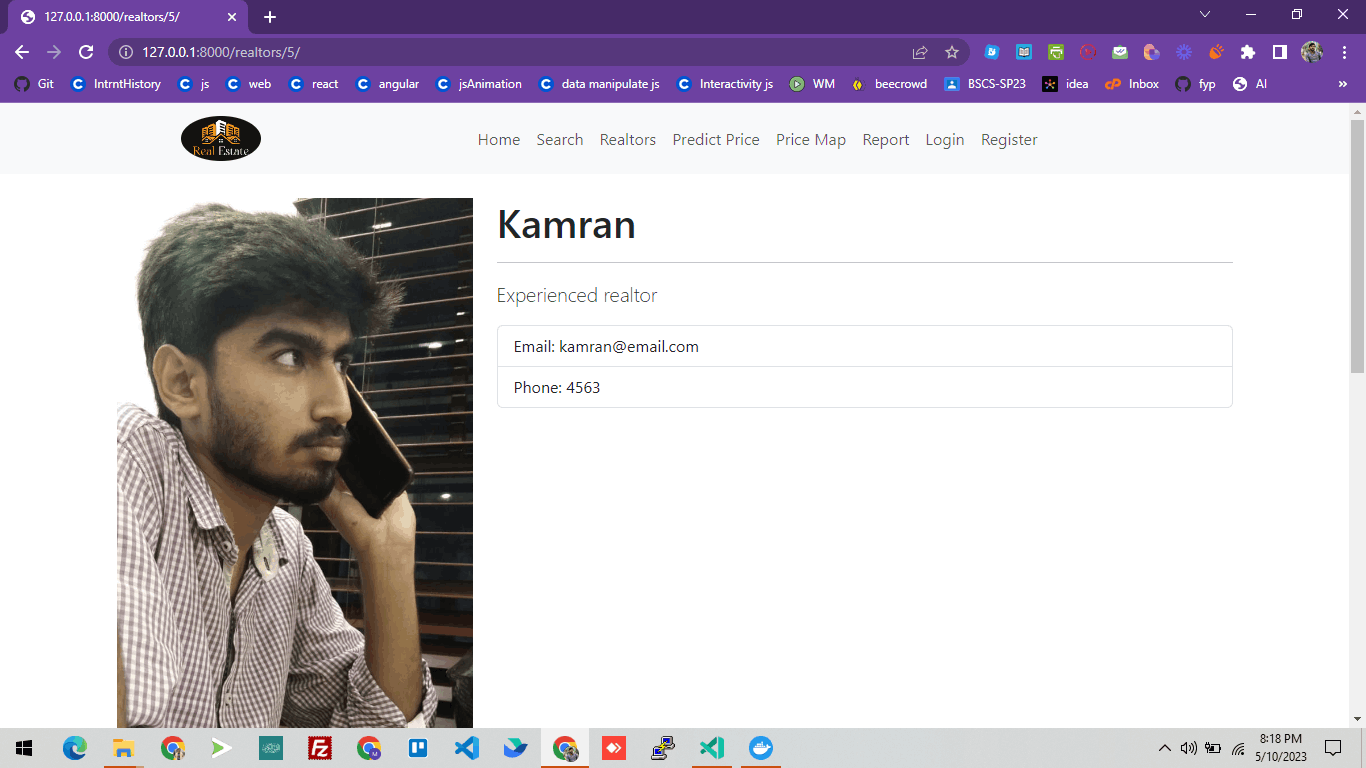Open blue Visual Studio Code from taskbar
Image resolution: width=1366 pixels, height=768 pixels.
(x=467, y=748)
